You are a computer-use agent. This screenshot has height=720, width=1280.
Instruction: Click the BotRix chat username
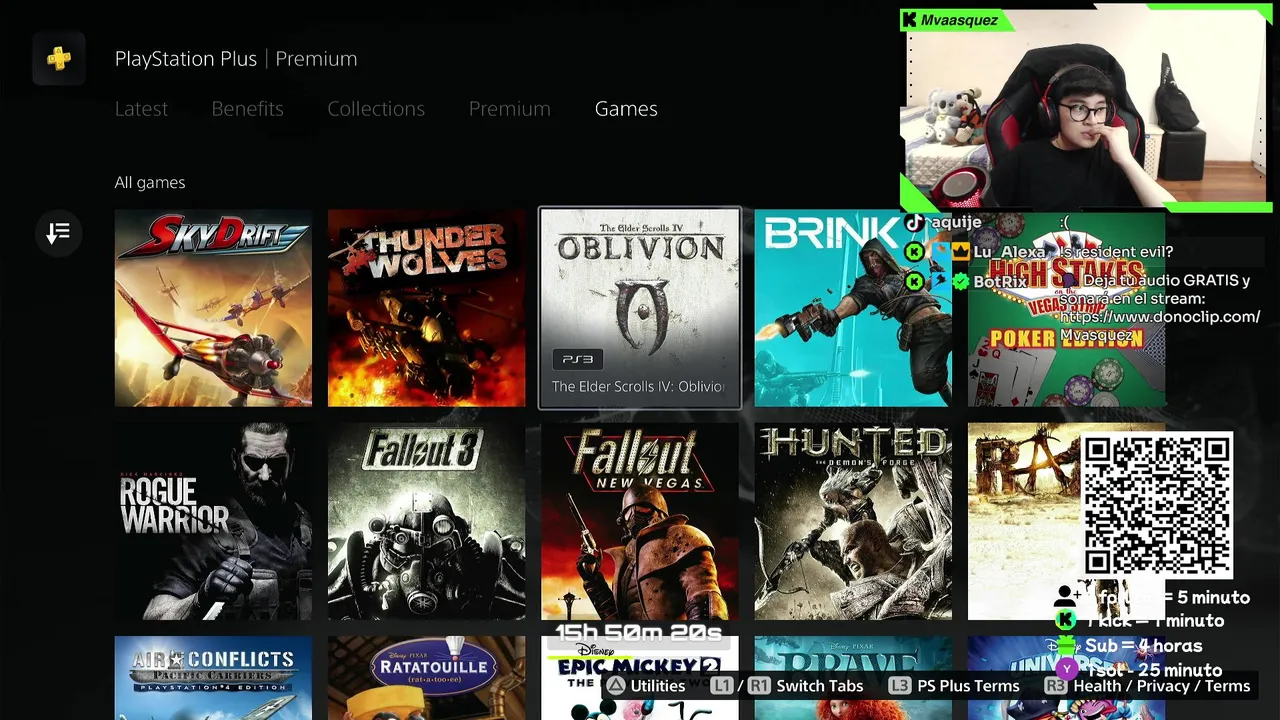1000,282
